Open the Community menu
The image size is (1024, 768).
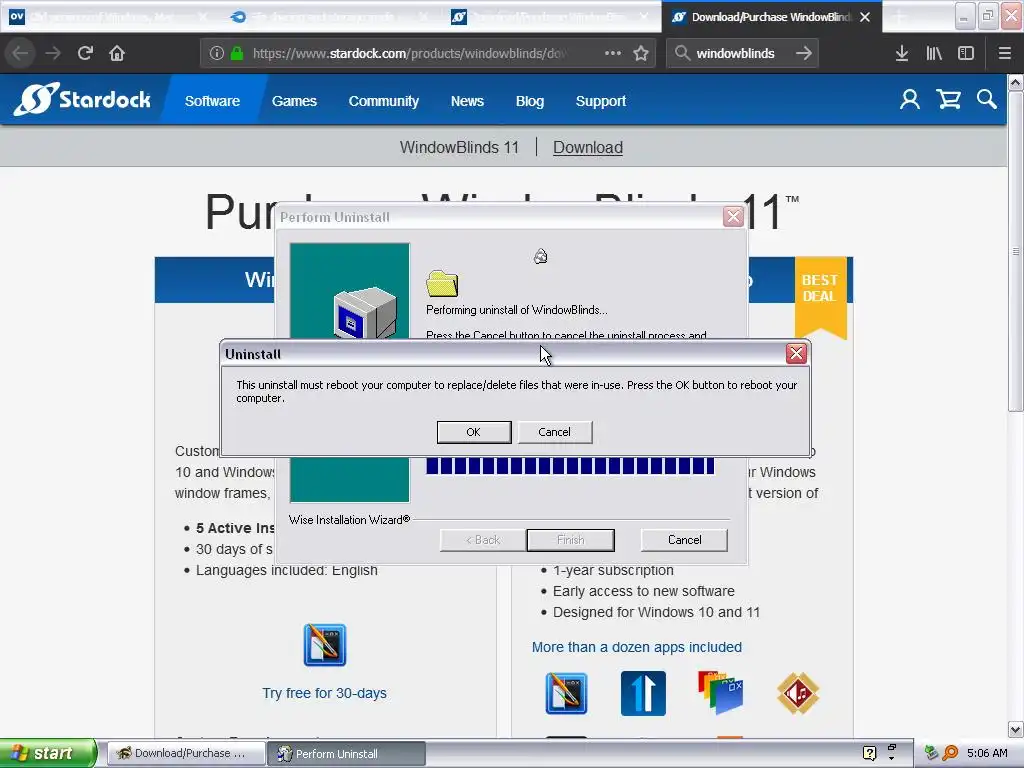pos(383,101)
